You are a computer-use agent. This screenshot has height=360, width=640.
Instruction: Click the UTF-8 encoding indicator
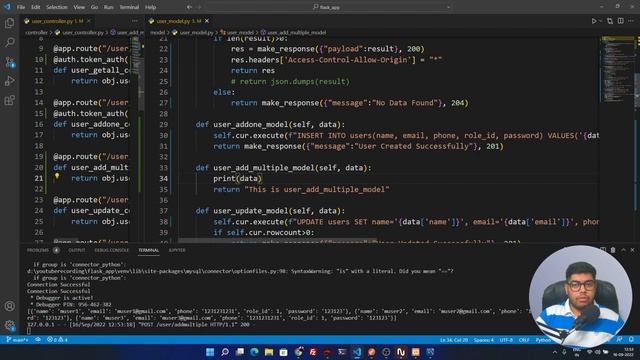506,340
